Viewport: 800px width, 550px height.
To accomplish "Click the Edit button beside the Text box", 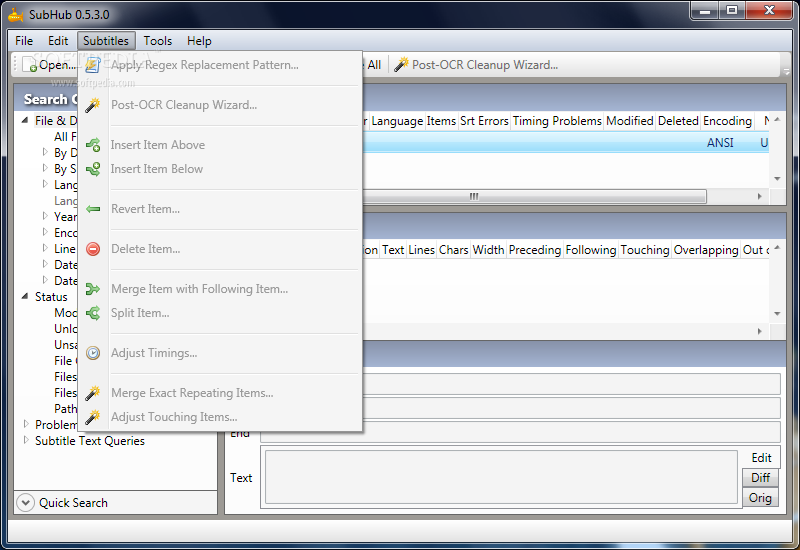I will click(761, 458).
